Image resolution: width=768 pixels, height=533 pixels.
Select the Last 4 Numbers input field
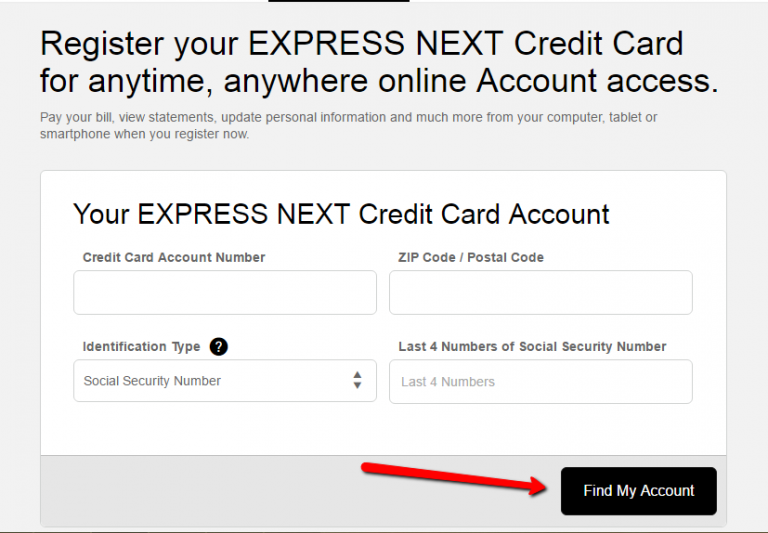point(540,381)
